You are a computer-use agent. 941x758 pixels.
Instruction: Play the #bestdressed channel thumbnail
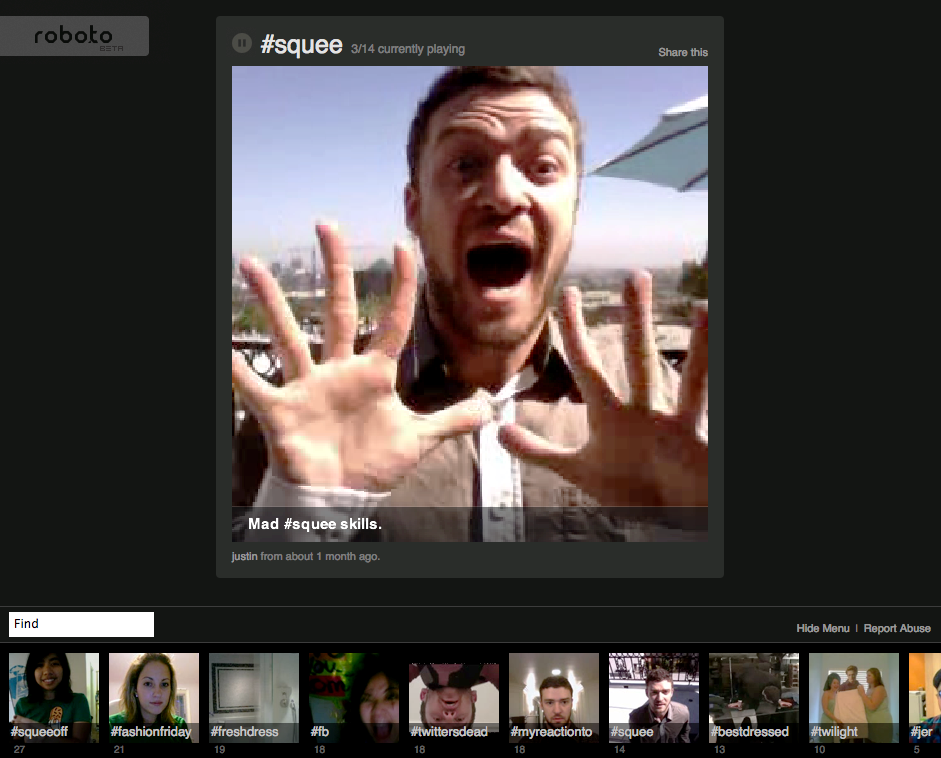tap(754, 697)
